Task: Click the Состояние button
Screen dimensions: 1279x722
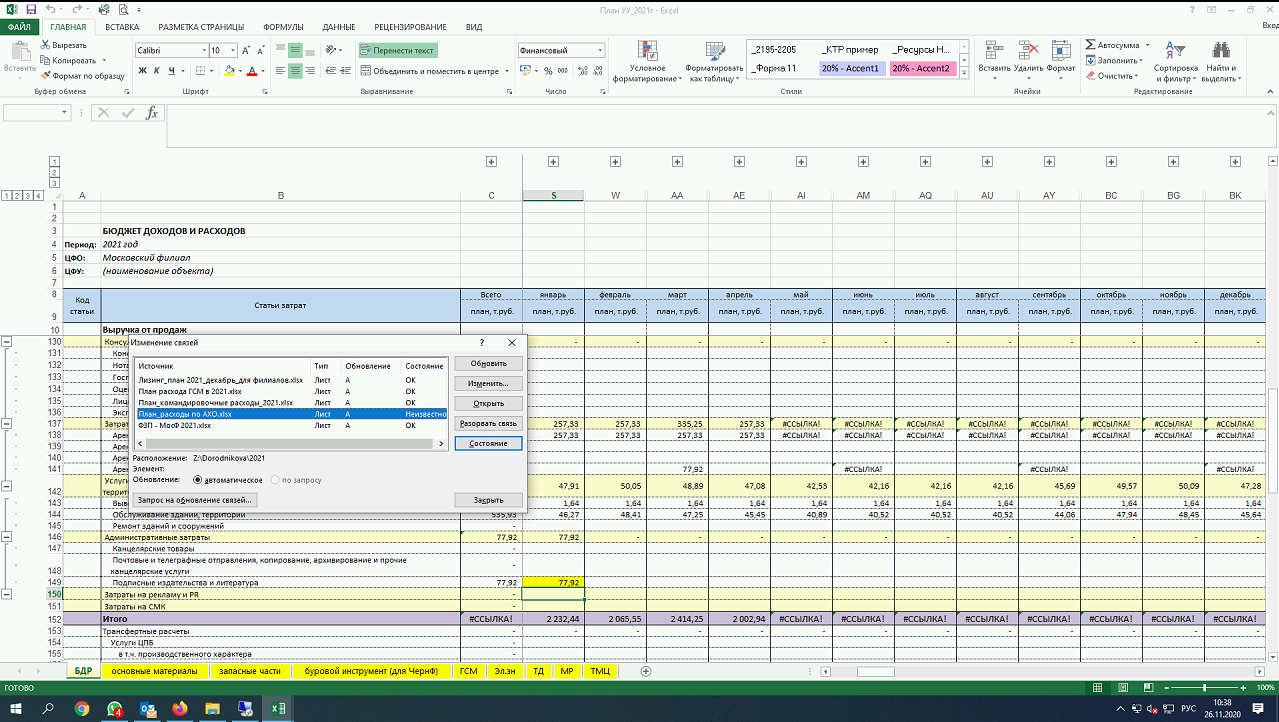Action: pos(489,443)
